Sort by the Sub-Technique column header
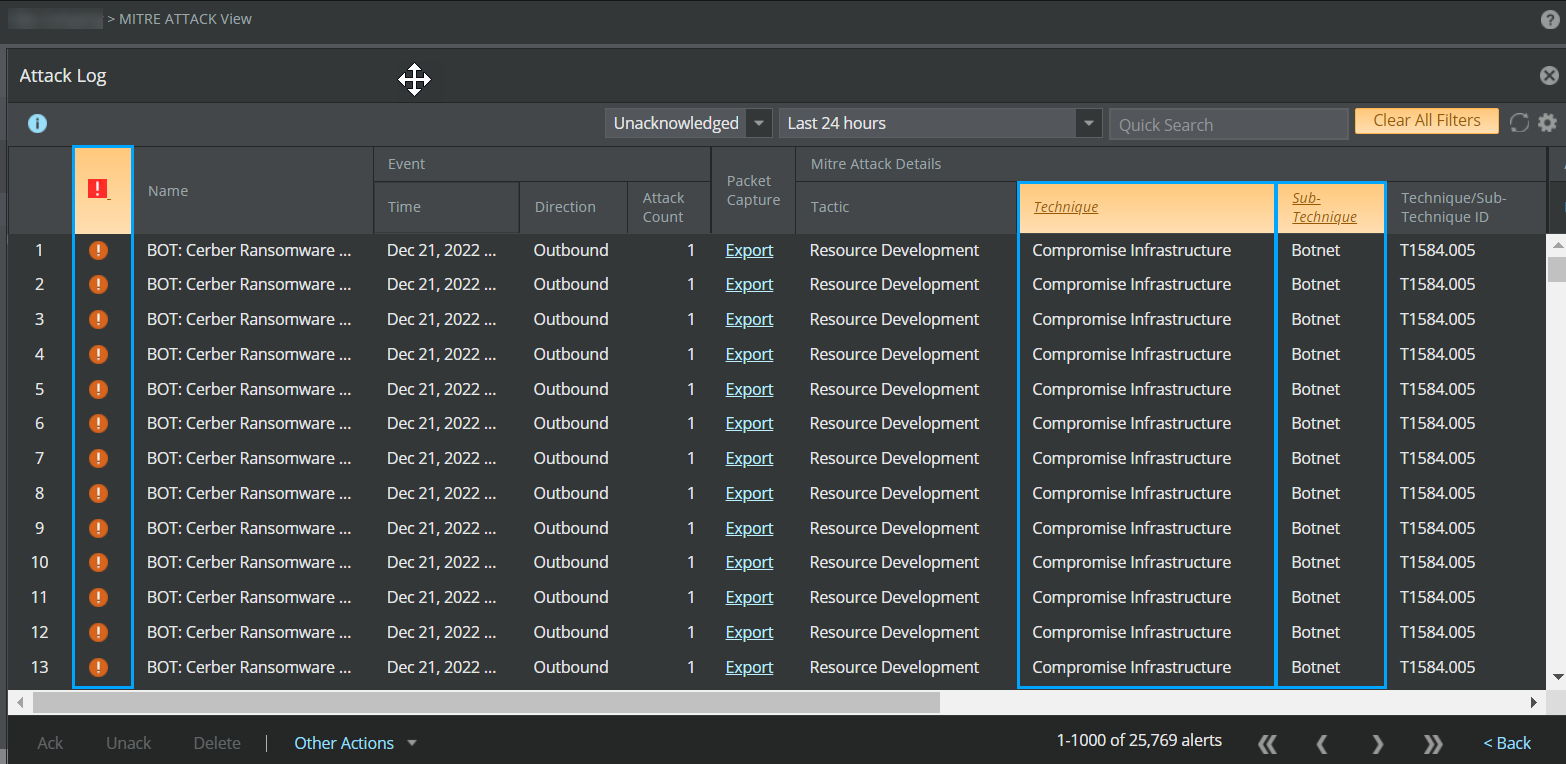The height and width of the screenshot is (764, 1566). click(x=1331, y=207)
